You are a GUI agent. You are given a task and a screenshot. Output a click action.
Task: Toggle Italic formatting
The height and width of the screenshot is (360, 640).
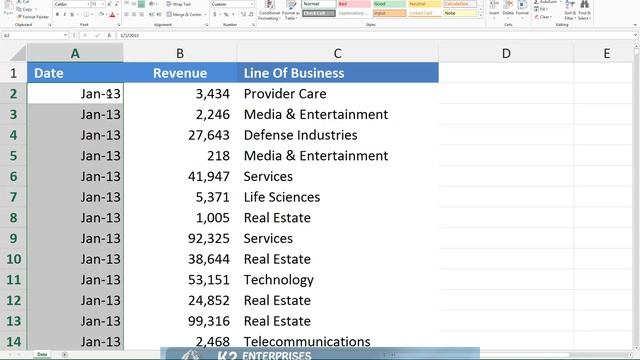[x=64, y=15]
